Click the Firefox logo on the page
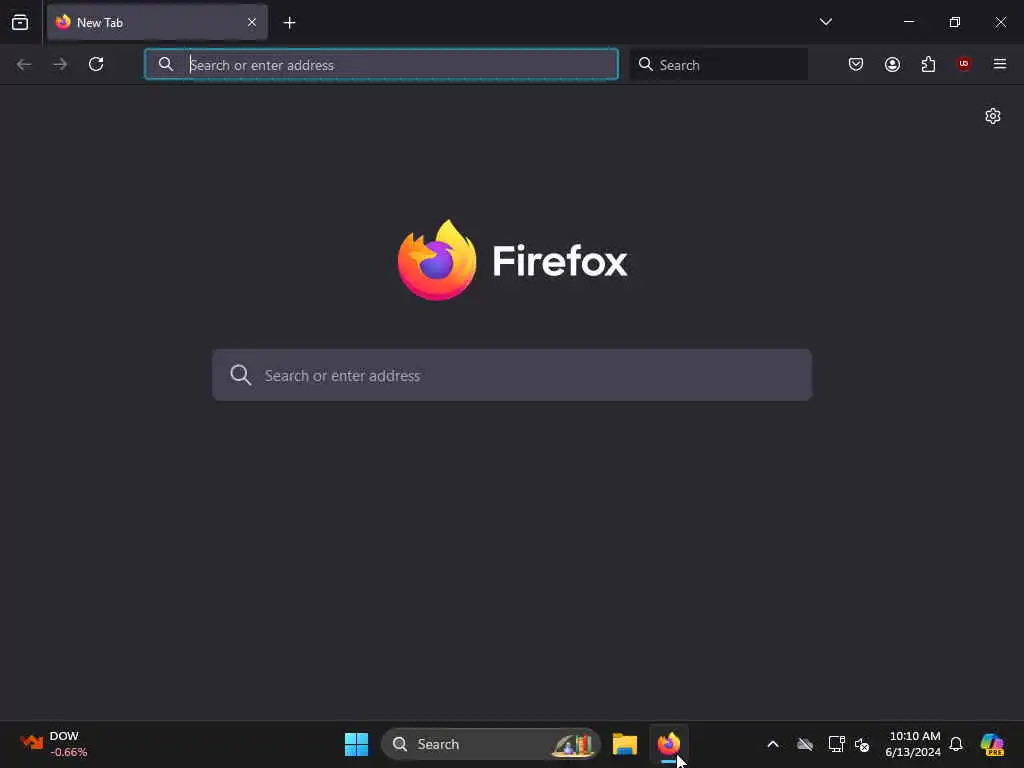The width and height of the screenshot is (1024, 768). pos(437,261)
